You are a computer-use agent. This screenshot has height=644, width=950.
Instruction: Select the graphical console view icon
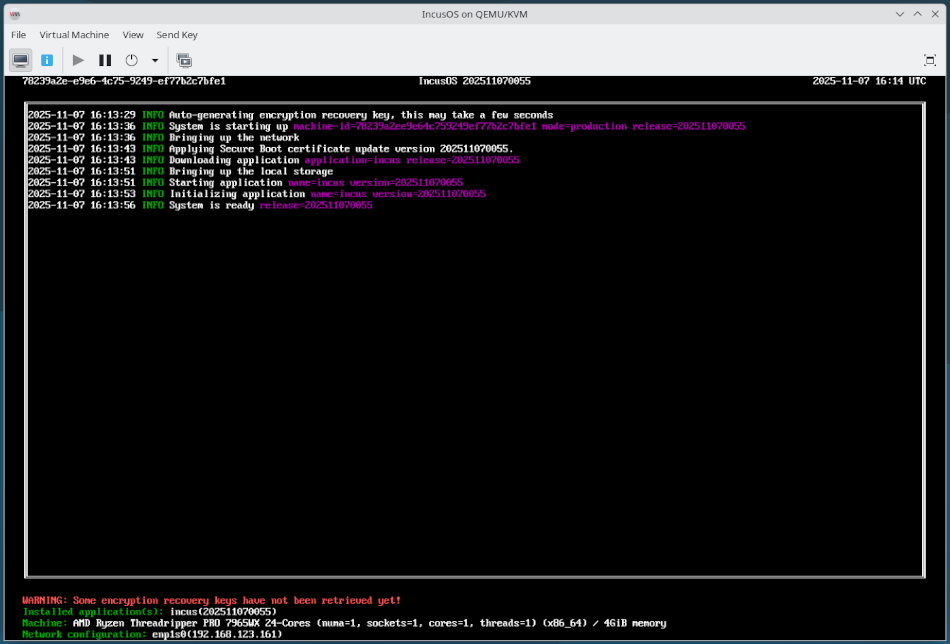20,59
